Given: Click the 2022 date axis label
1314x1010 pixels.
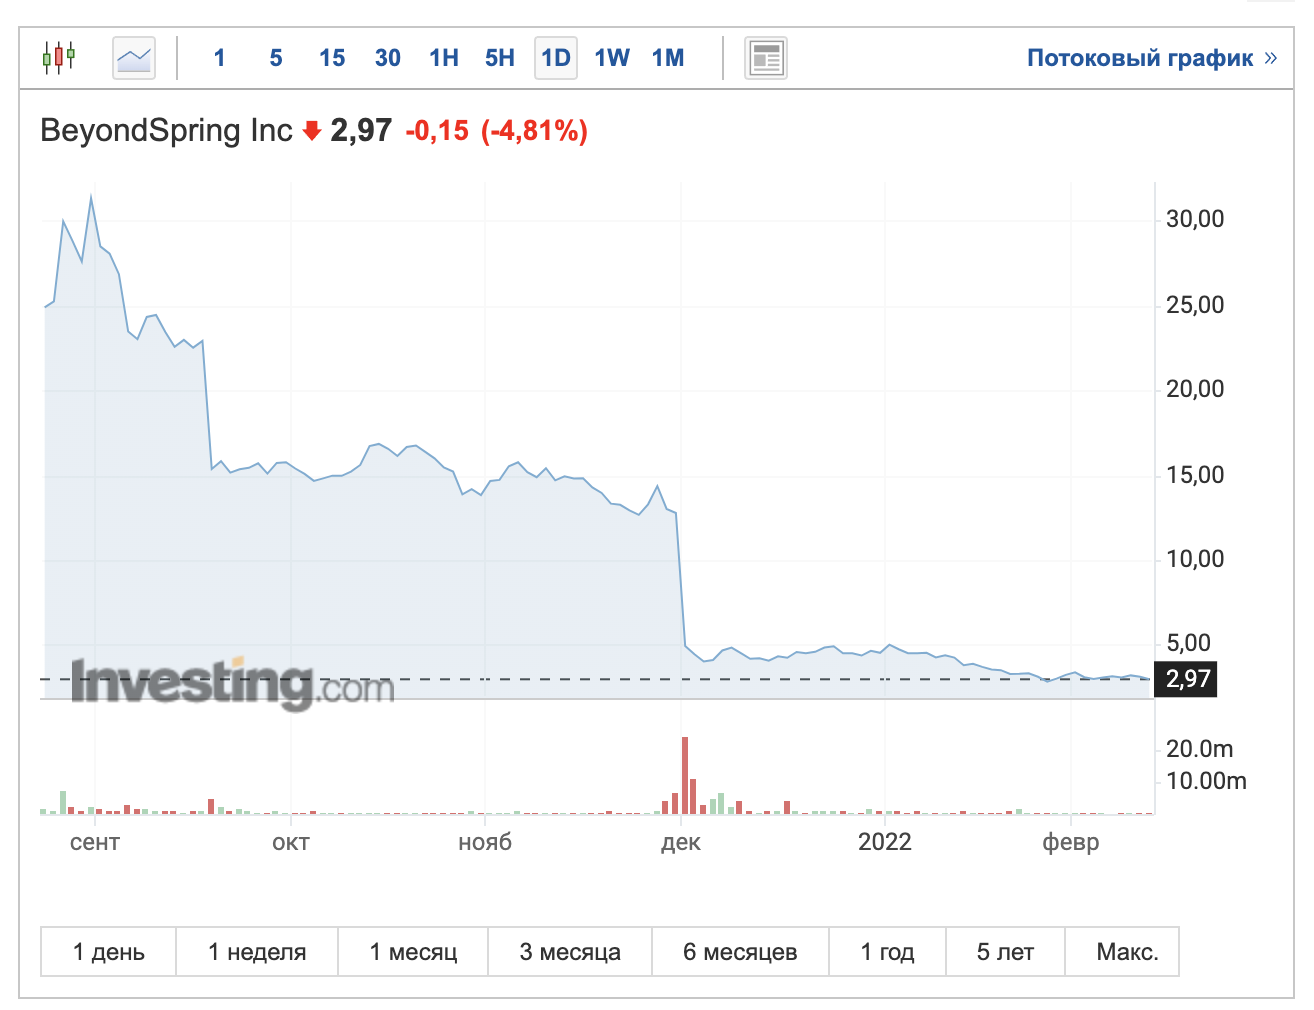Looking at the screenshot, I should [x=885, y=842].
